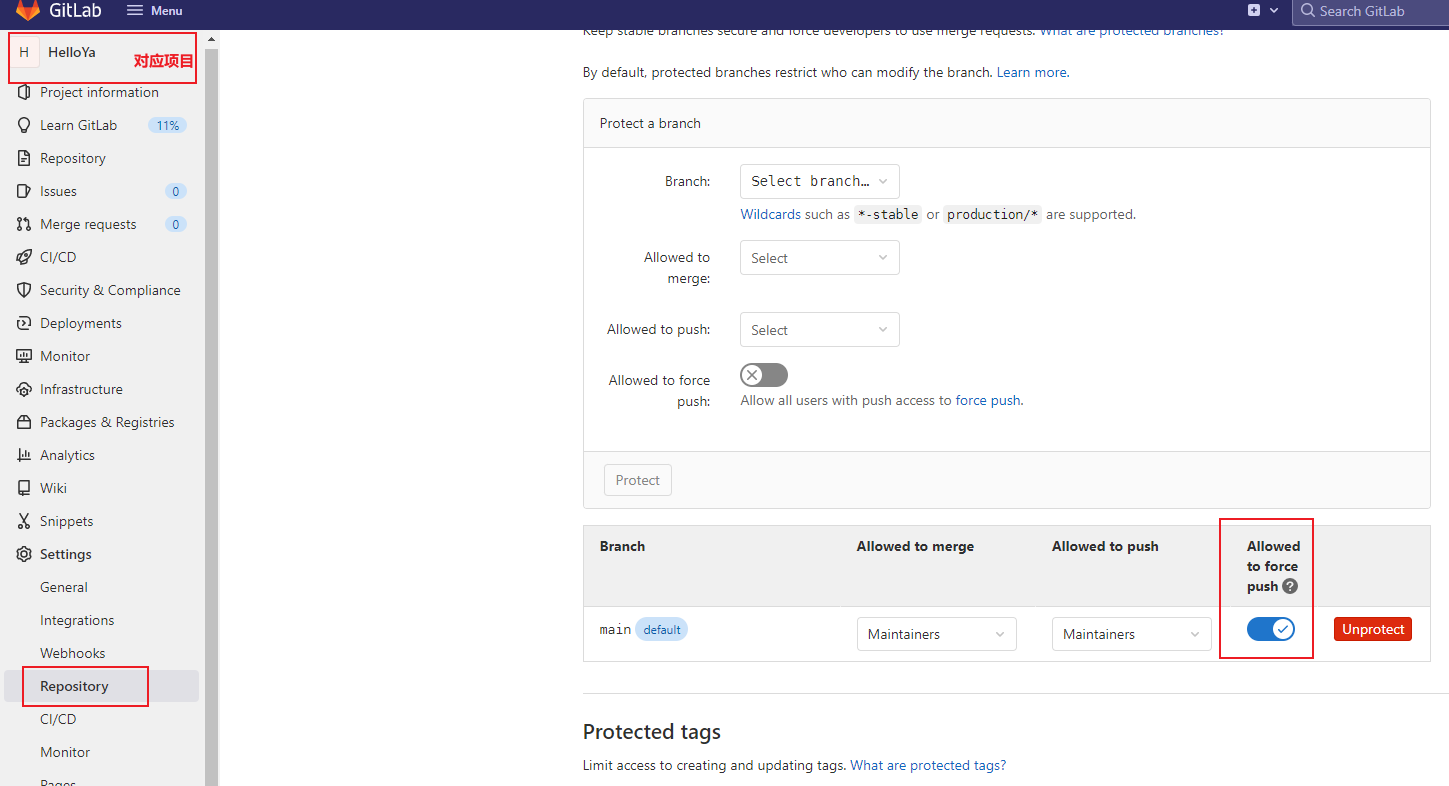
Task: Click the Issues count badge 0
Action: tap(176, 191)
